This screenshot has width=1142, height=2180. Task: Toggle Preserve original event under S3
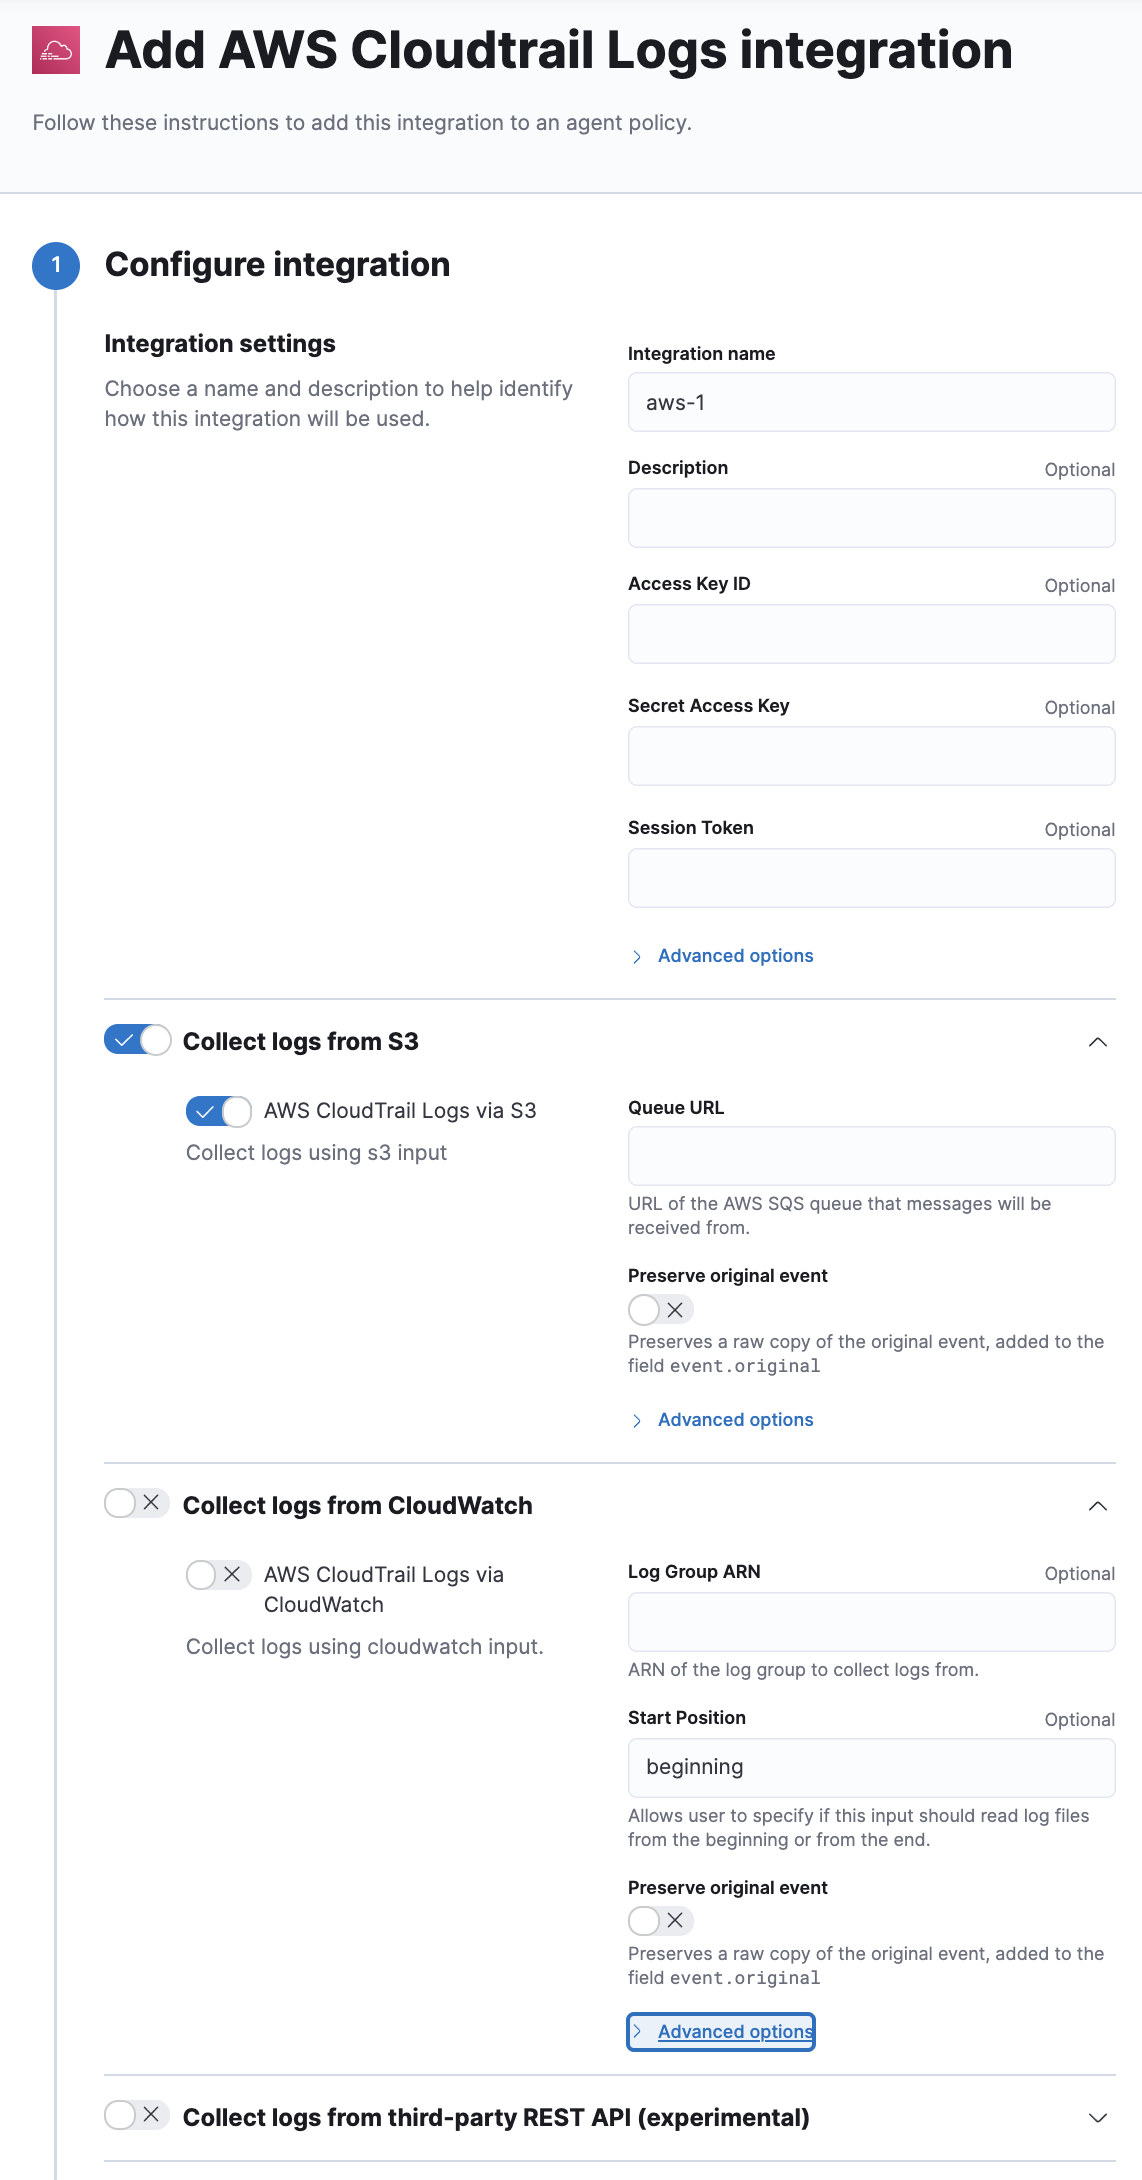click(660, 1310)
